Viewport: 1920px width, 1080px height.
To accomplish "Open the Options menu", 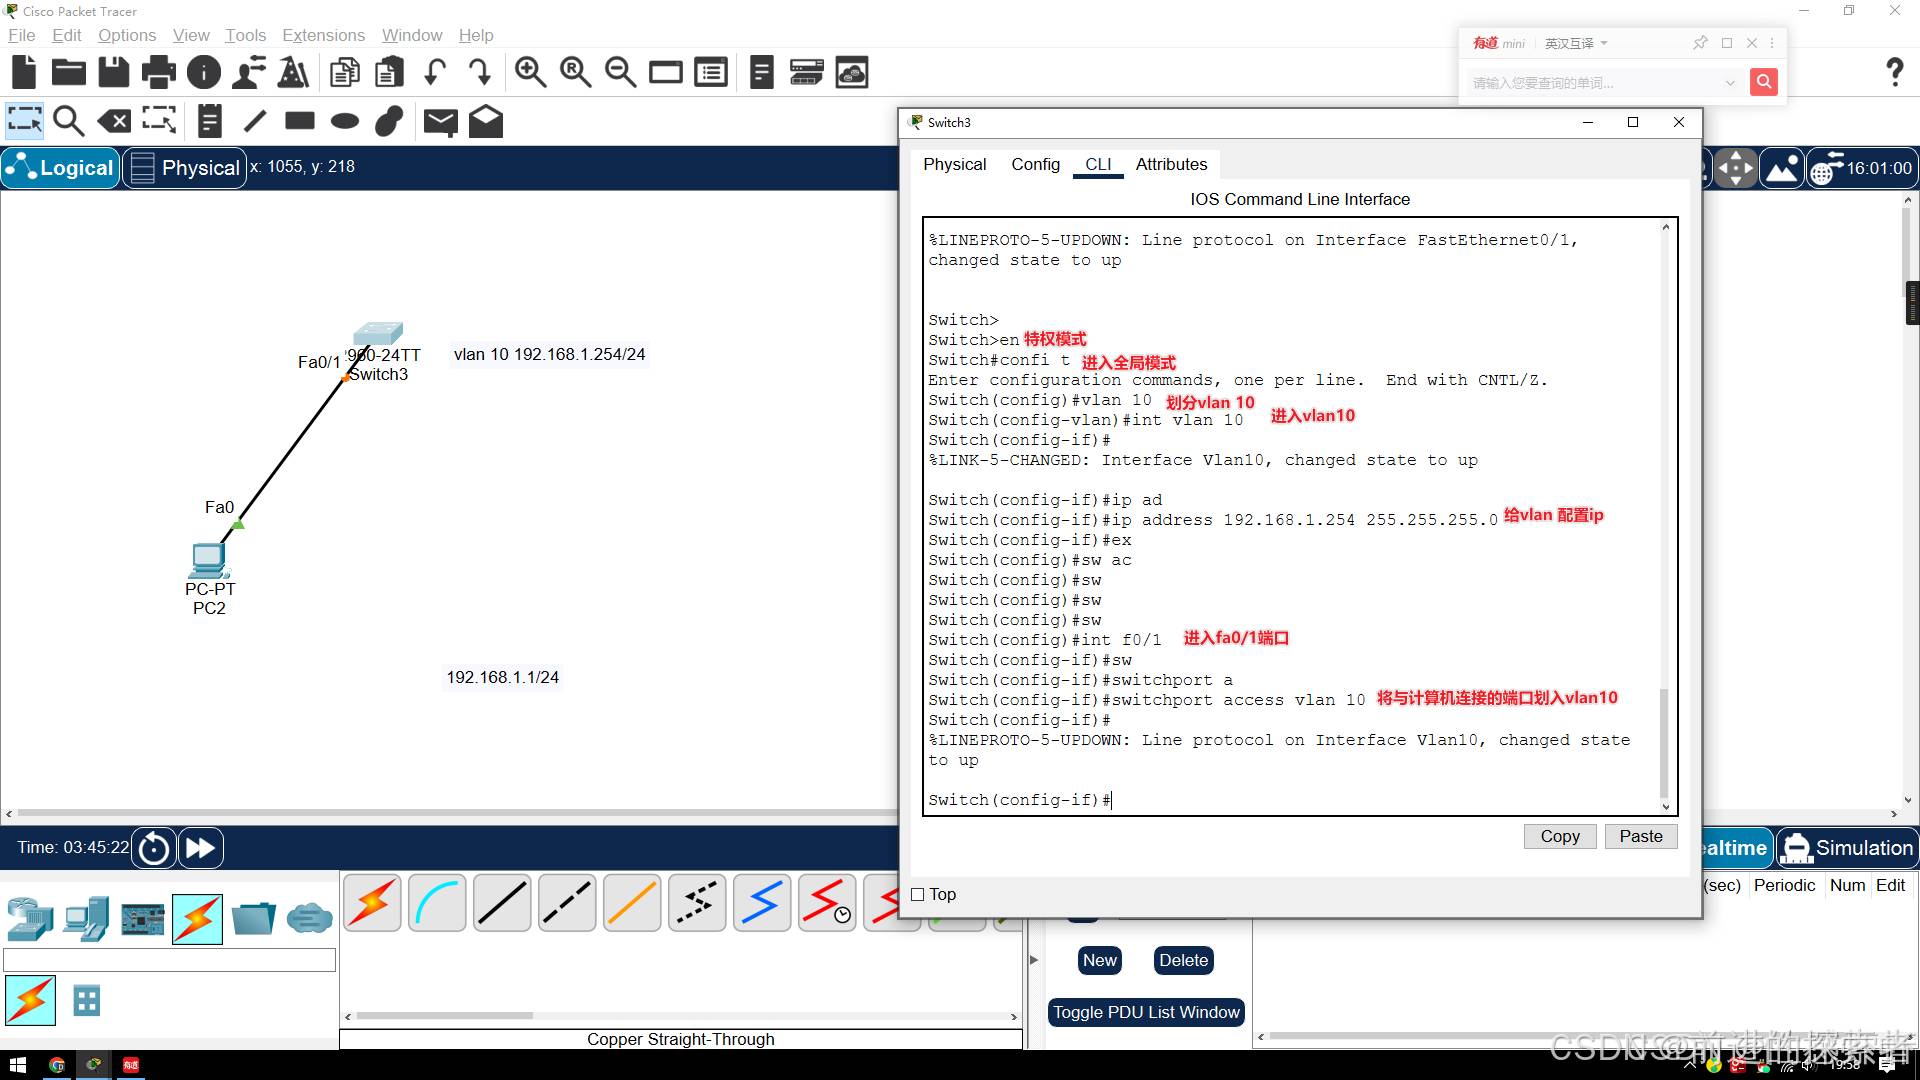I will [127, 35].
